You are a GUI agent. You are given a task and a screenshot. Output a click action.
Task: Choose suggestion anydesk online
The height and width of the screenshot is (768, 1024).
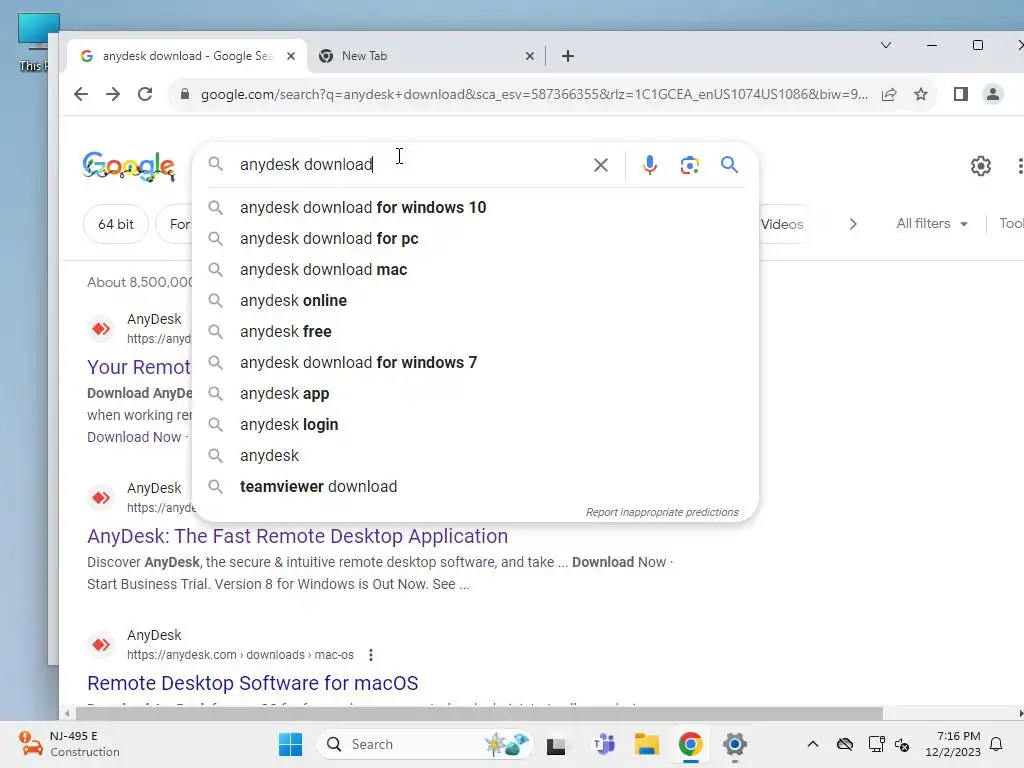click(x=476, y=300)
